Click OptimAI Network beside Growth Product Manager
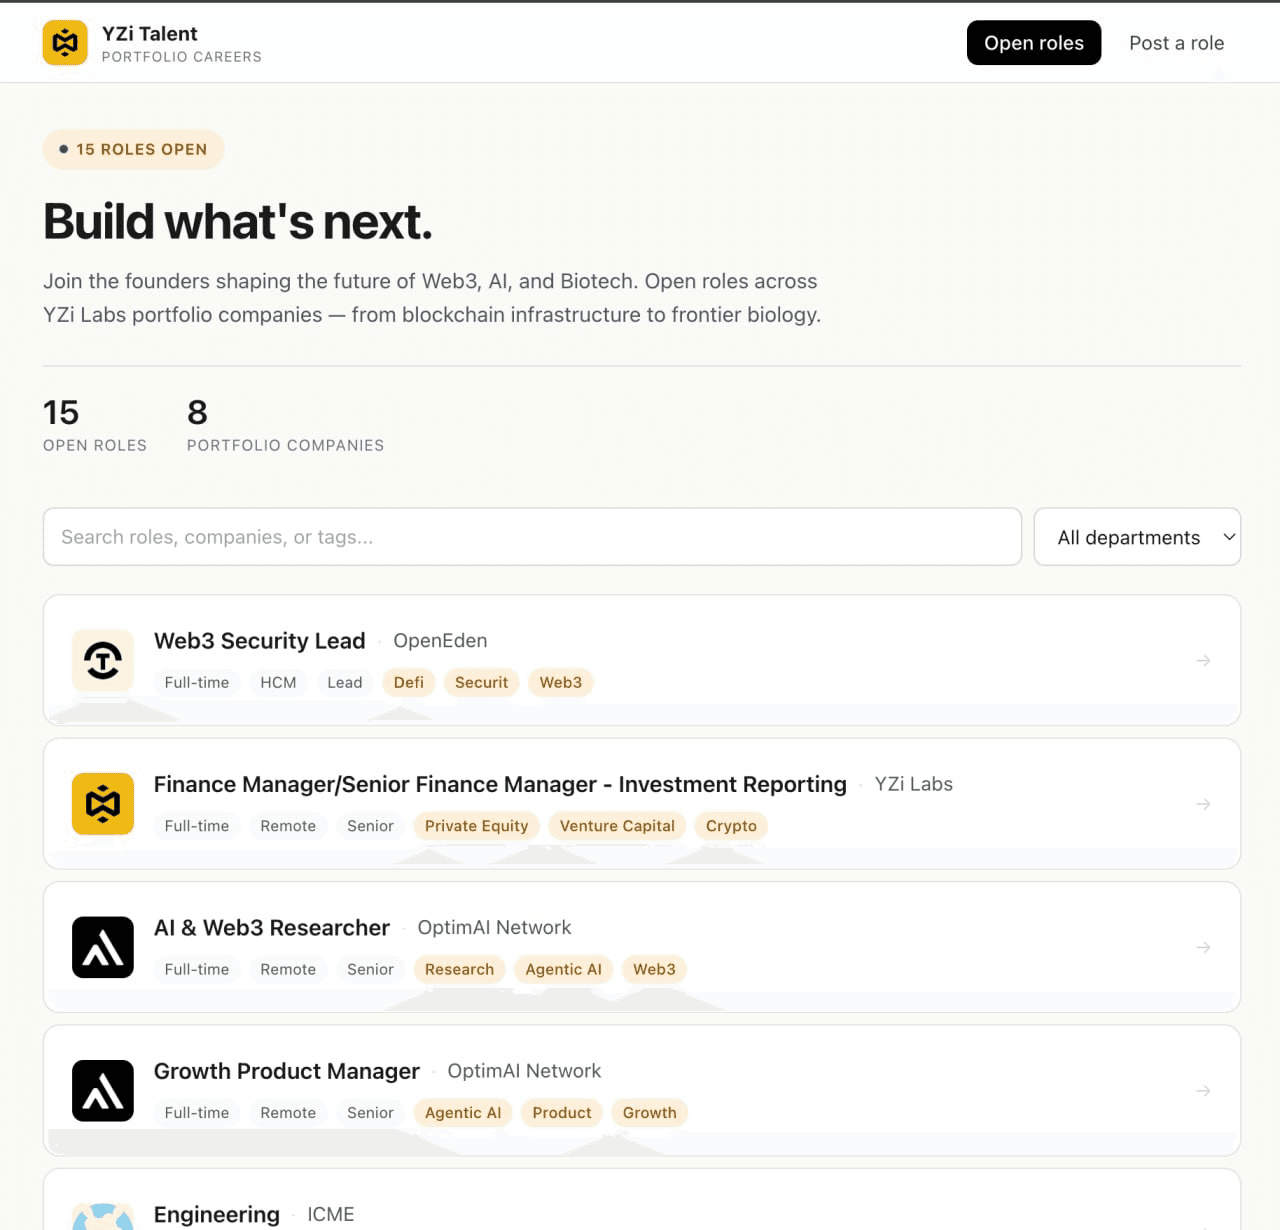This screenshot has width=1280, height=1230. (524, 1071)
